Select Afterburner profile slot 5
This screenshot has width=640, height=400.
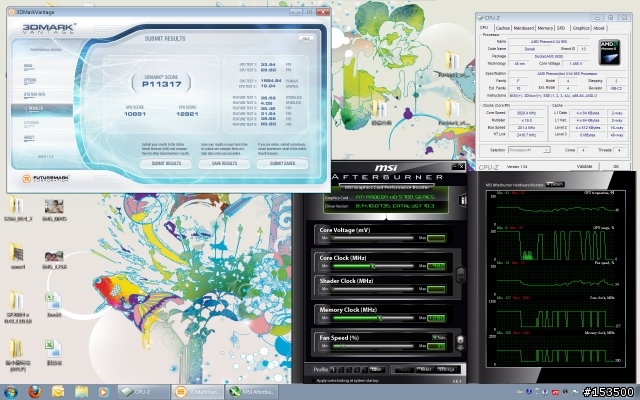click(364, 370)
